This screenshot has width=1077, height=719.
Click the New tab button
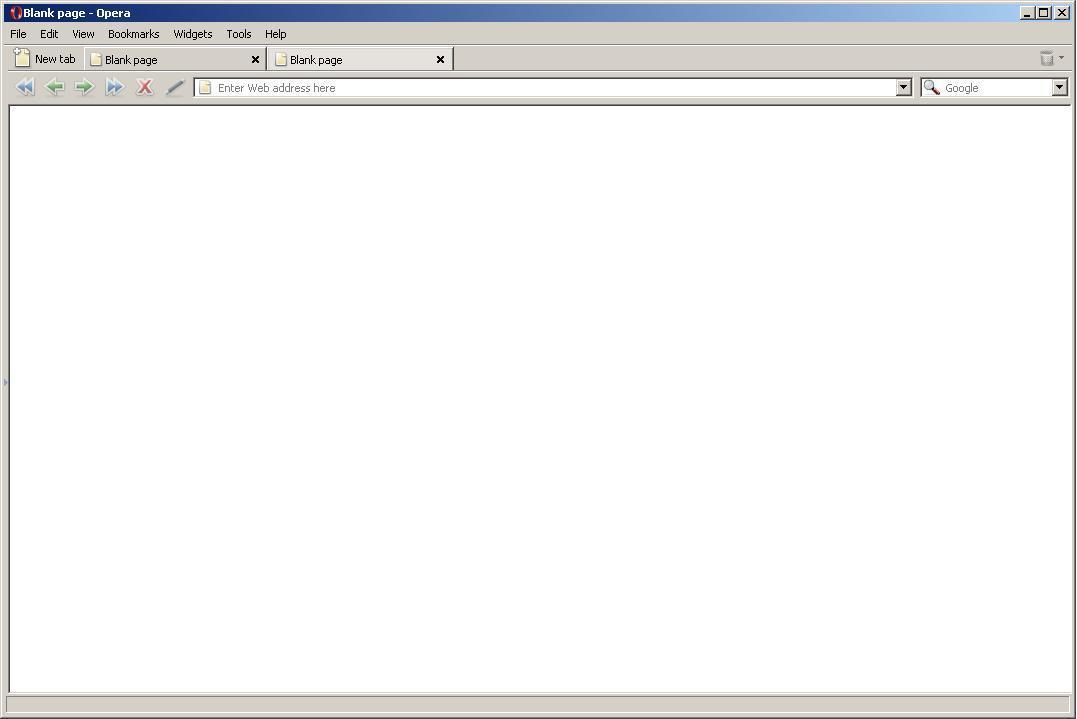[x=45, y=58]
